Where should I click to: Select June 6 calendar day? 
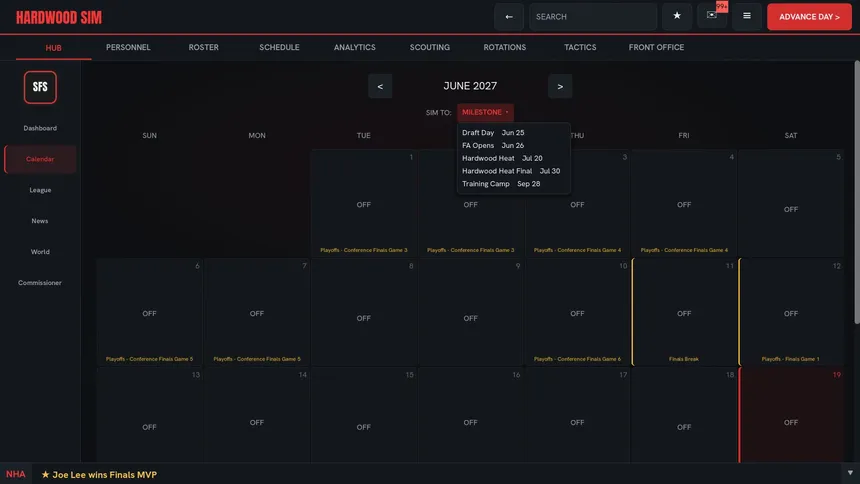tap(150, 312)
